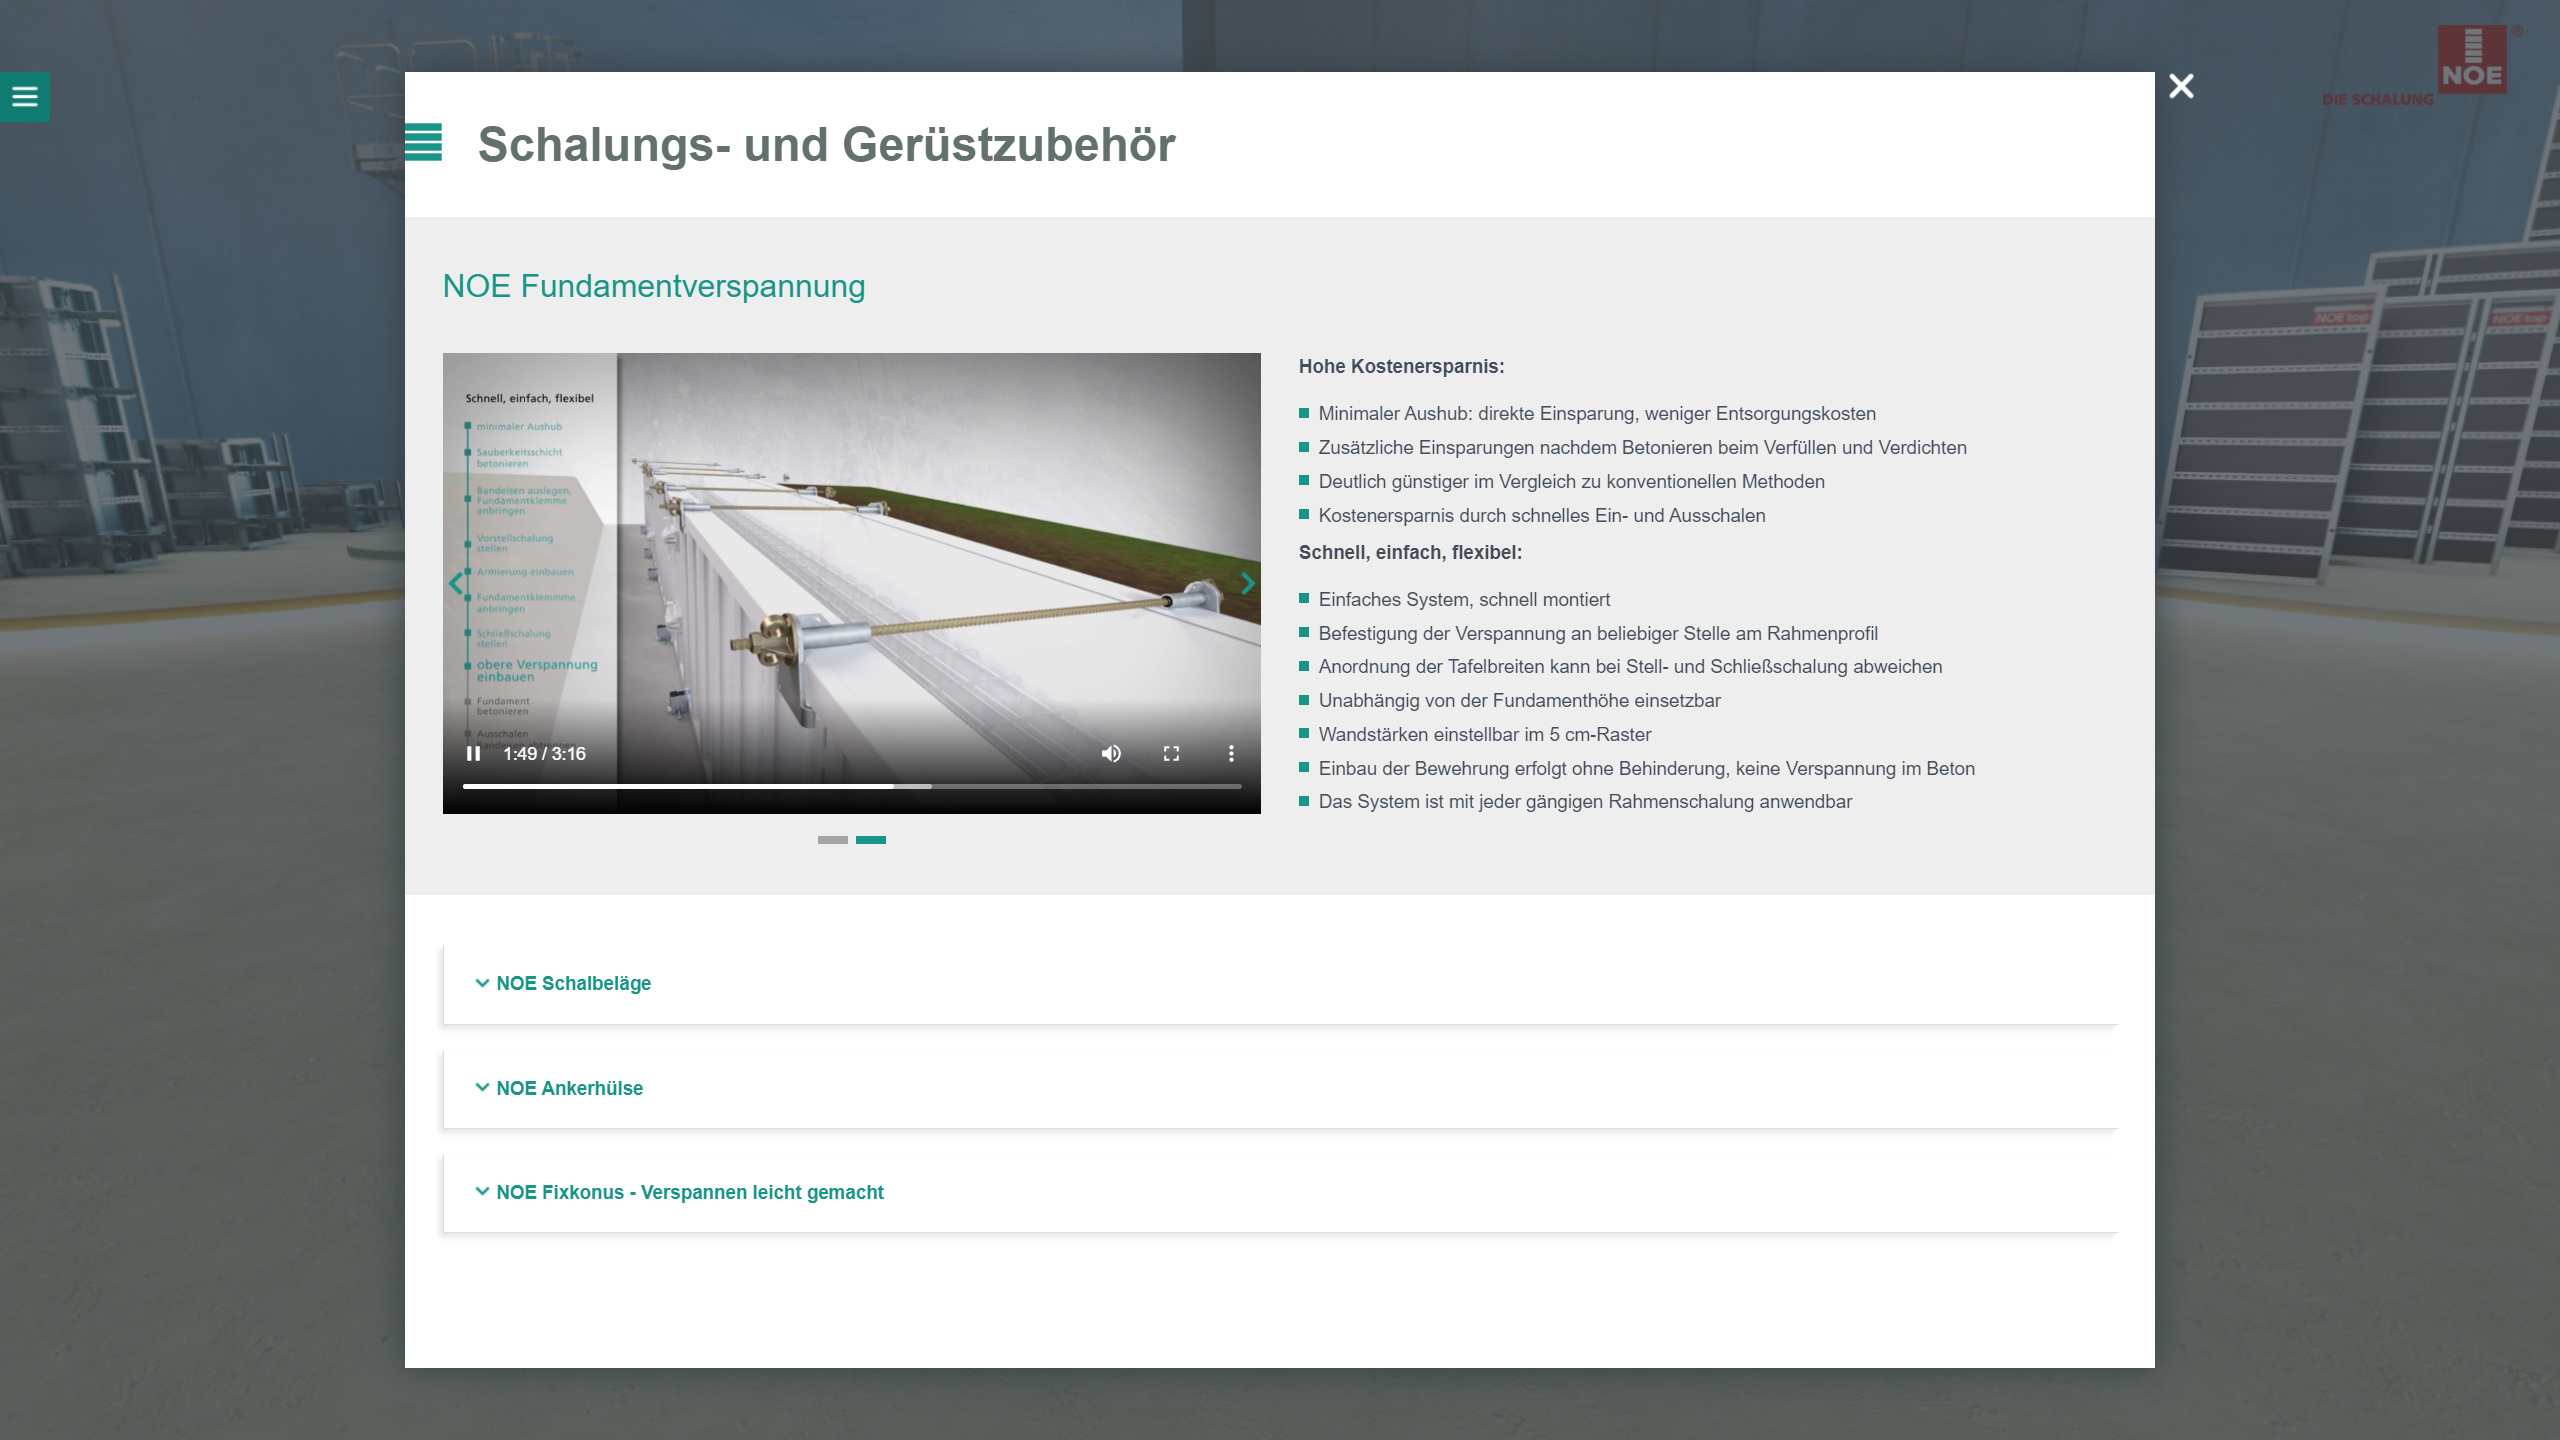Click 'Das System ist mit jeder gängigen Rahmenschalung' bullet
Screen dimensions: 2560x1440
[x=1585, y=802]
